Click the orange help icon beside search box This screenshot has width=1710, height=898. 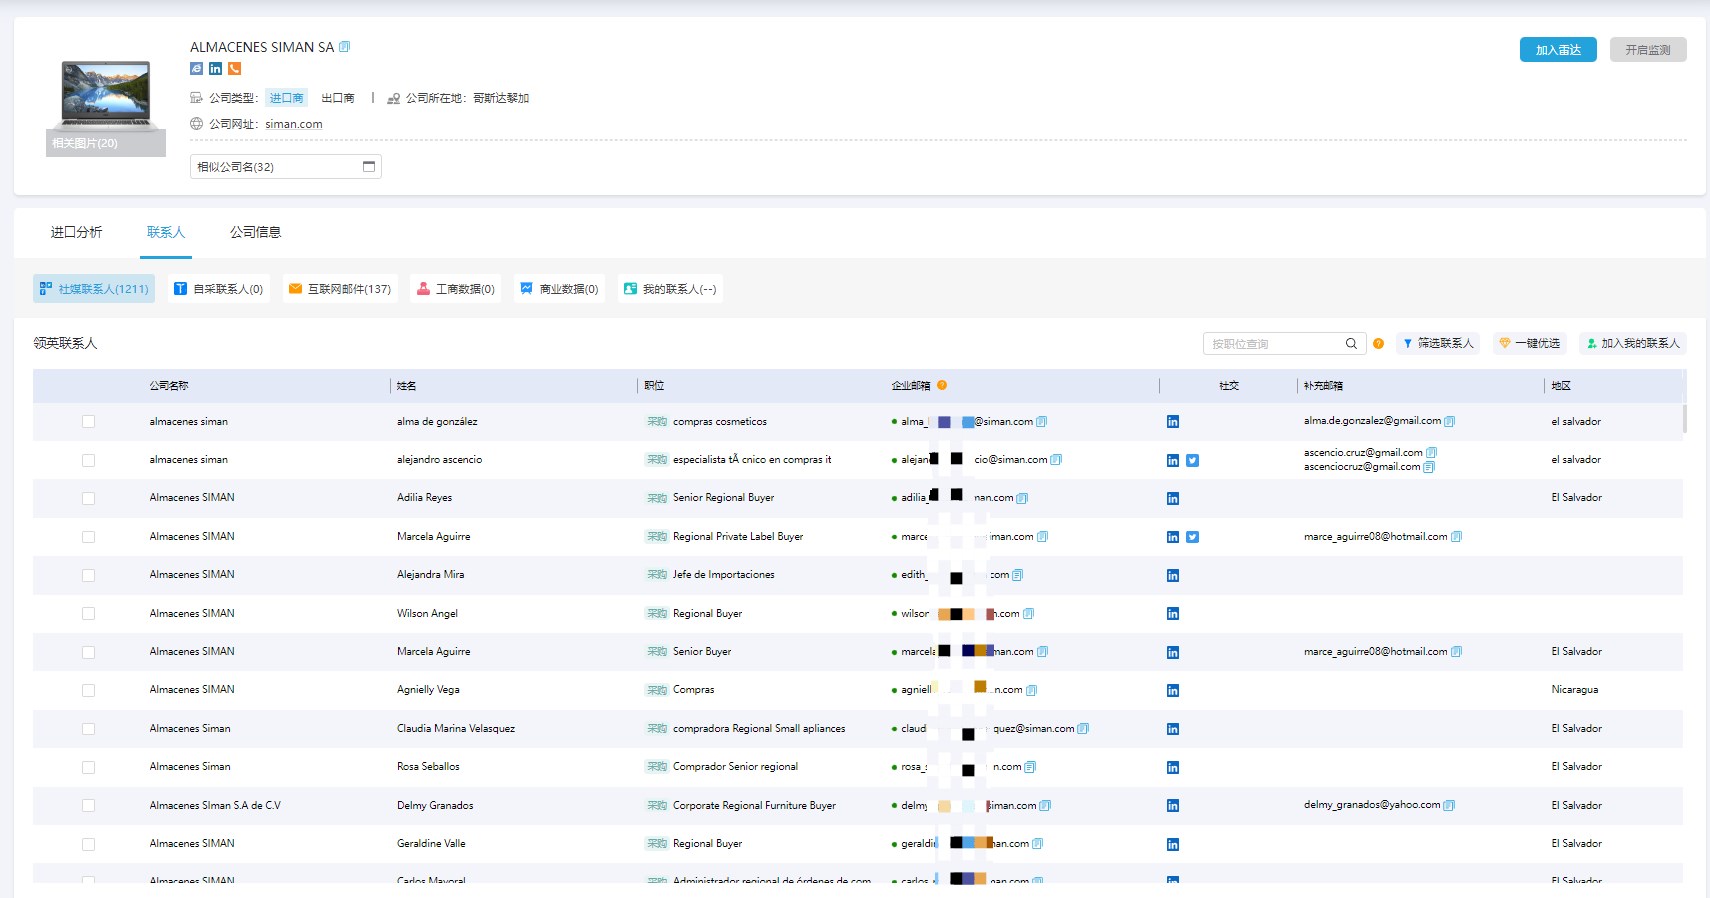[x=1379, y=344]
